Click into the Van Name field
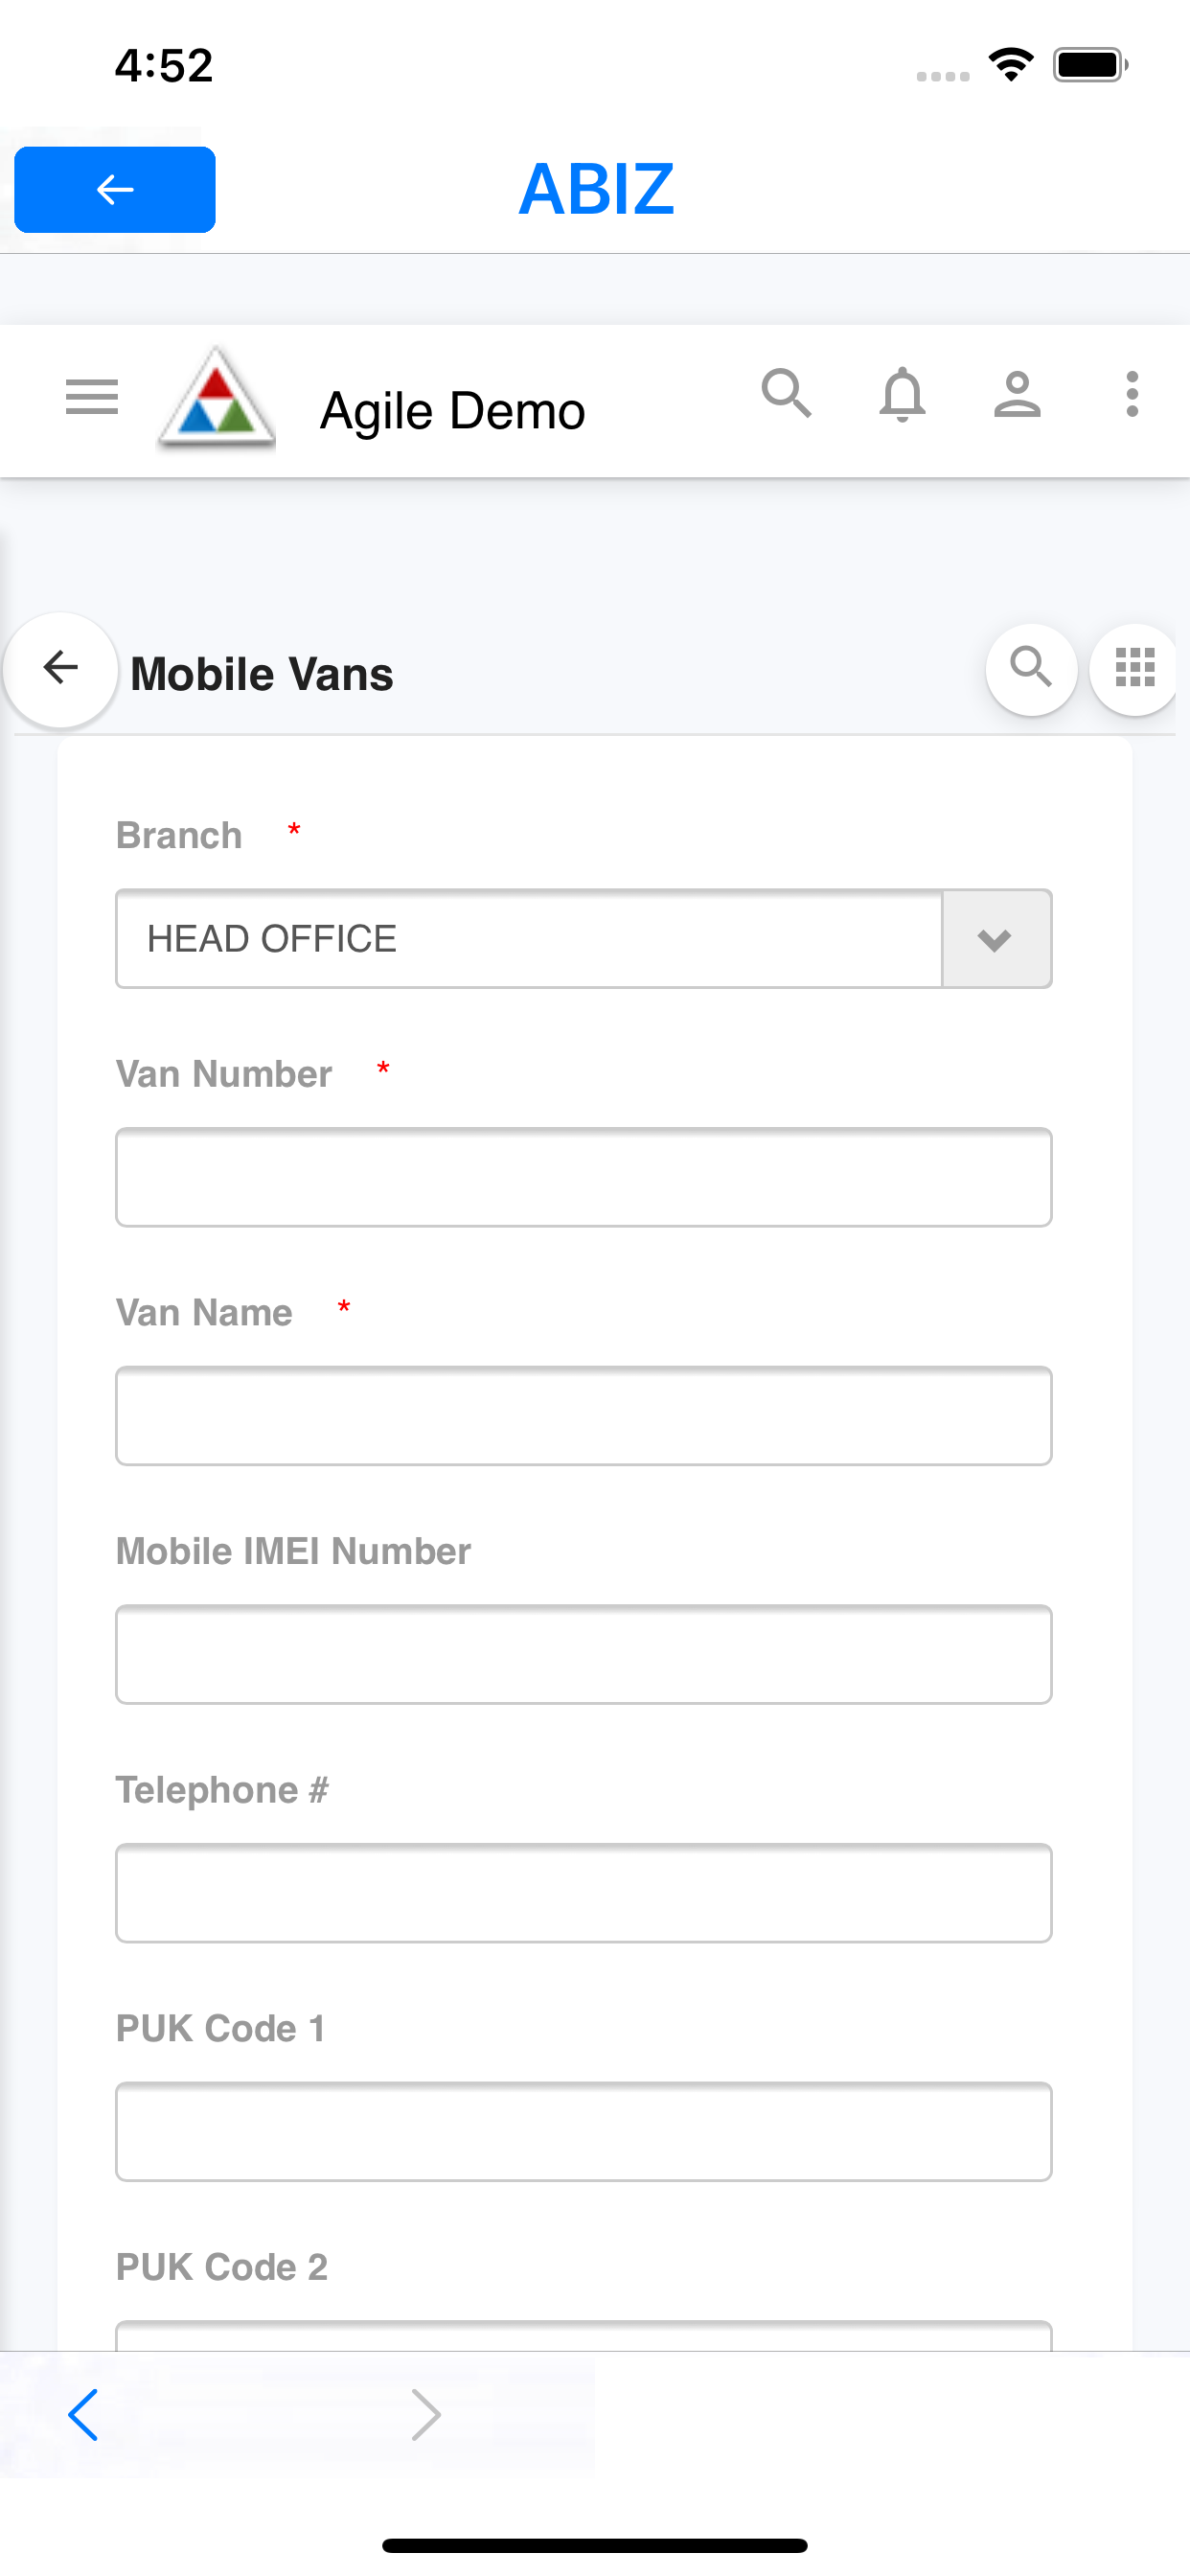 [583, 1416]
